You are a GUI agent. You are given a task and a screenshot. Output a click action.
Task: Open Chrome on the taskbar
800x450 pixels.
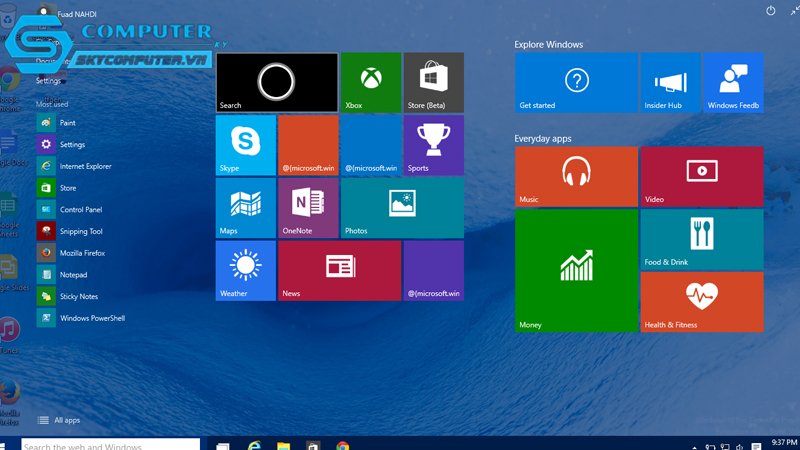click(343, 445)
